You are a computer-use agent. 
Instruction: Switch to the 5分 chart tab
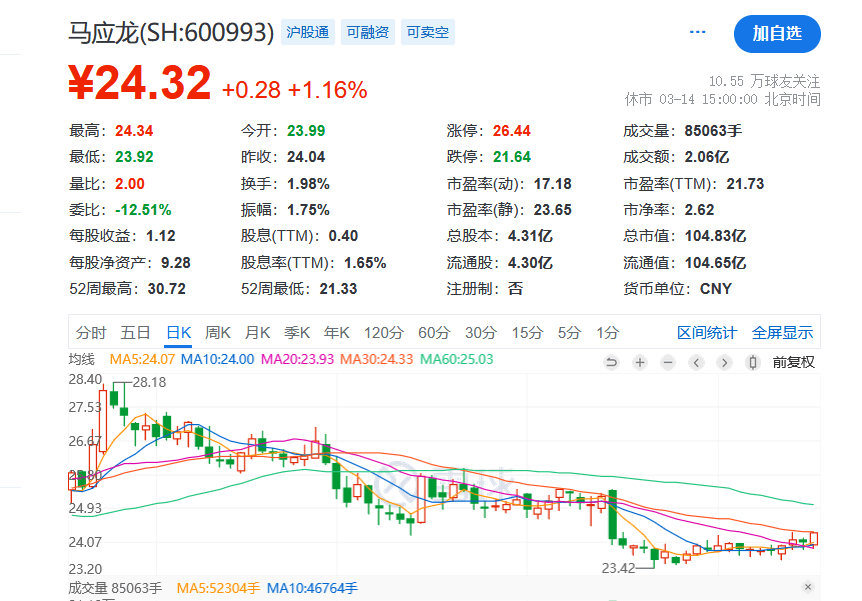570,333
